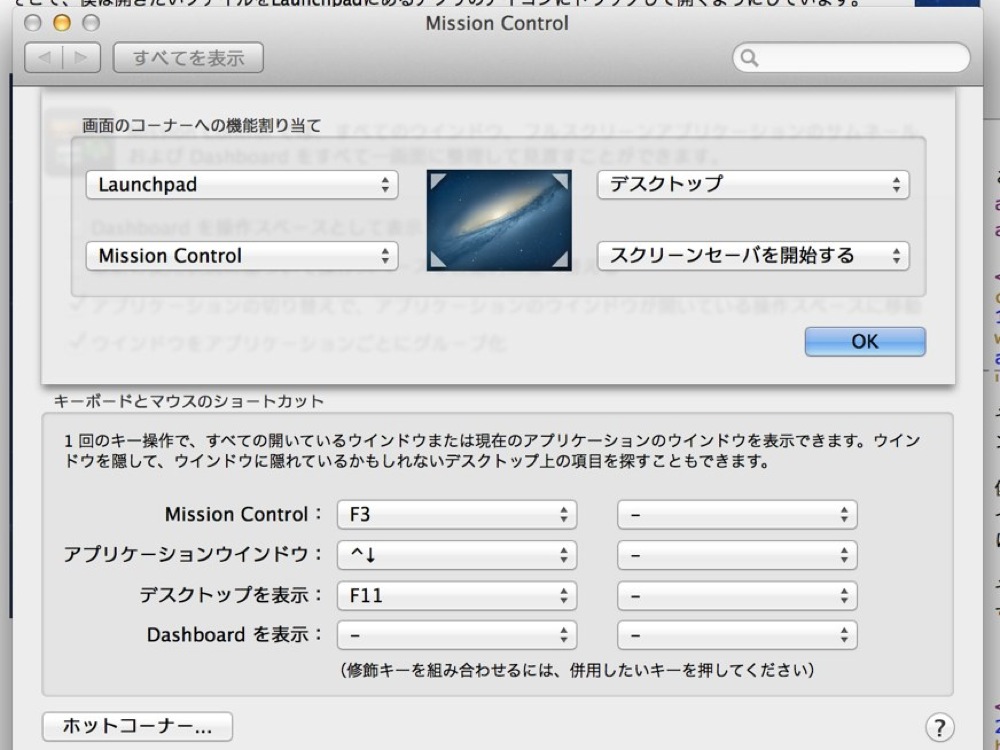Open the Launchpad hot corner dropdown
The width and height of the screenshot is (1000, 750).
[242, 185]
